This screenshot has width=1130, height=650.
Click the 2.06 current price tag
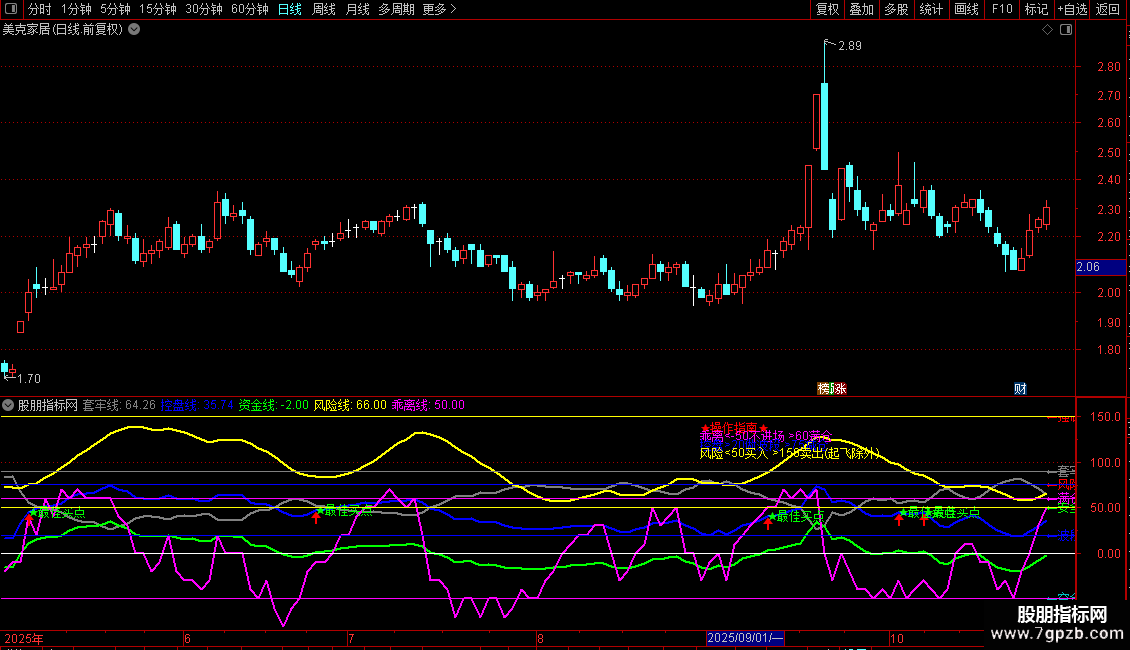(x=1087, y=267)
